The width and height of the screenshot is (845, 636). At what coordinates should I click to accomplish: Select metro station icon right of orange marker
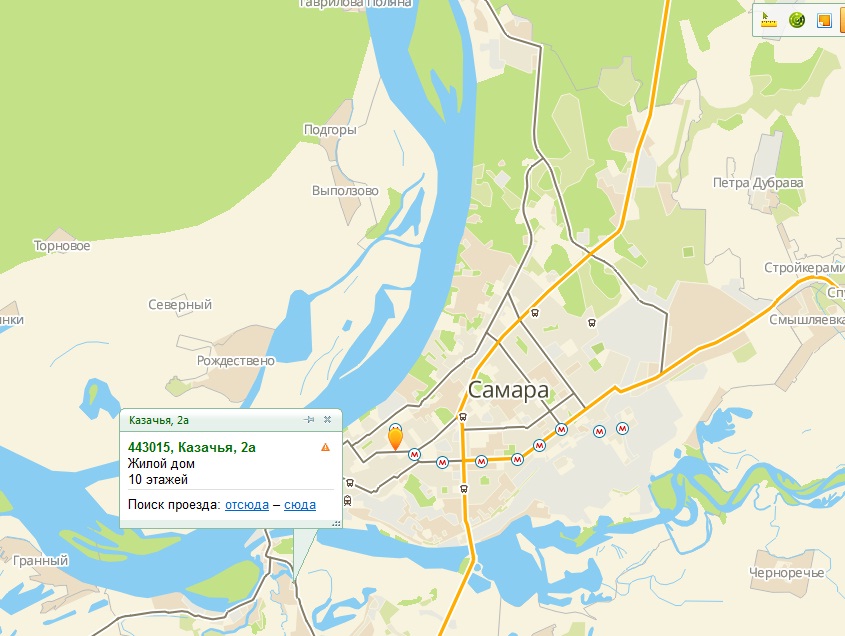pyautogui.click(x=414, y=454)
